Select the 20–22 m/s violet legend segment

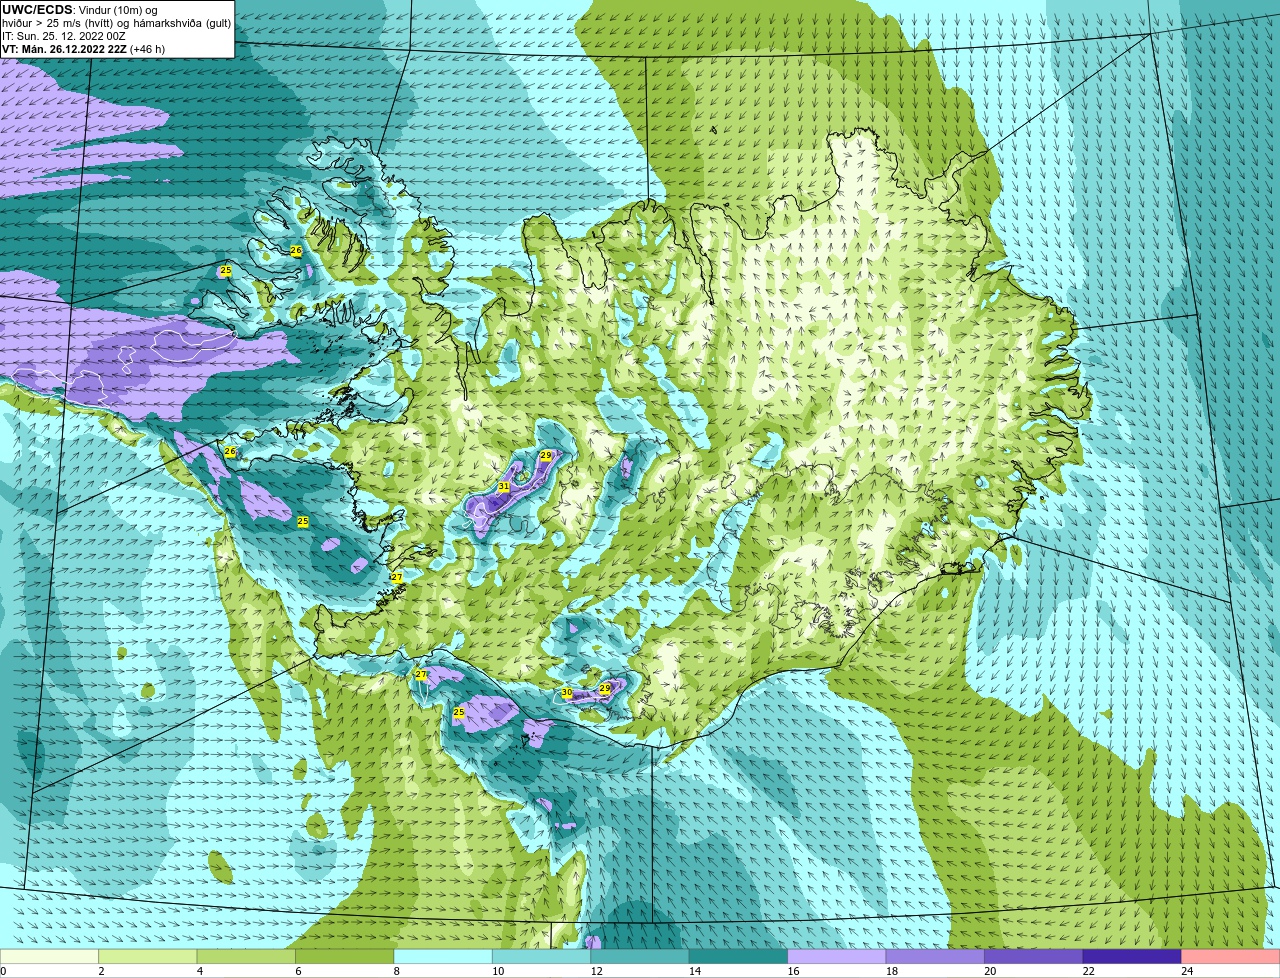[1034, 956]
